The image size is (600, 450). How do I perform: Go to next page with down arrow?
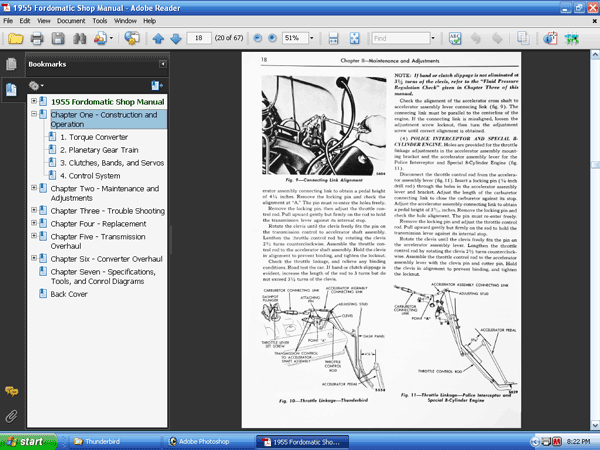(176, 39)
